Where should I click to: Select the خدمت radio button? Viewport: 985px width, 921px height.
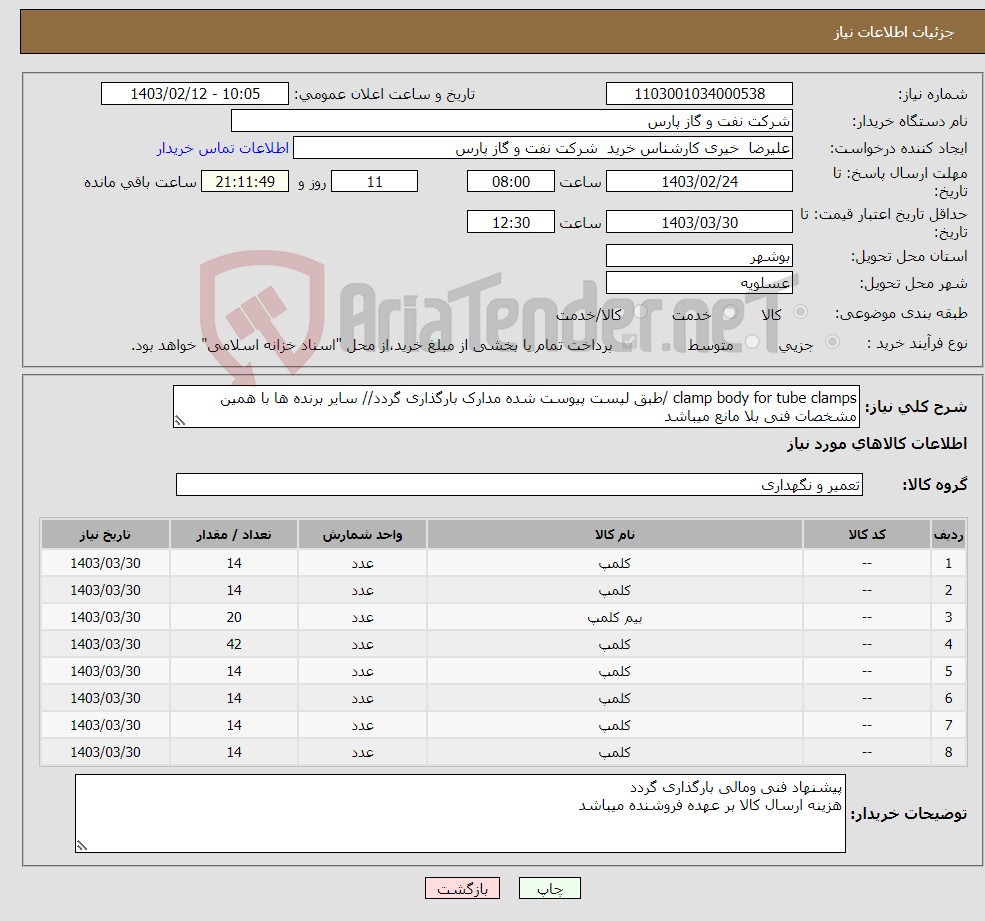730,312
